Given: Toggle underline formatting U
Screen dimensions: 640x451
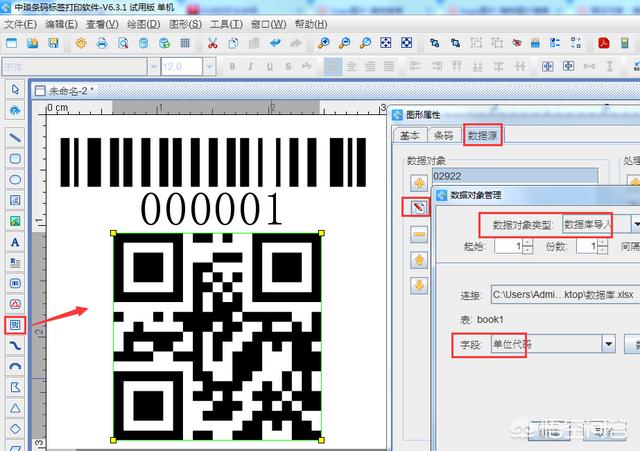Looking at the screenshot, I should pyautogui.click(x=269, y=66).
